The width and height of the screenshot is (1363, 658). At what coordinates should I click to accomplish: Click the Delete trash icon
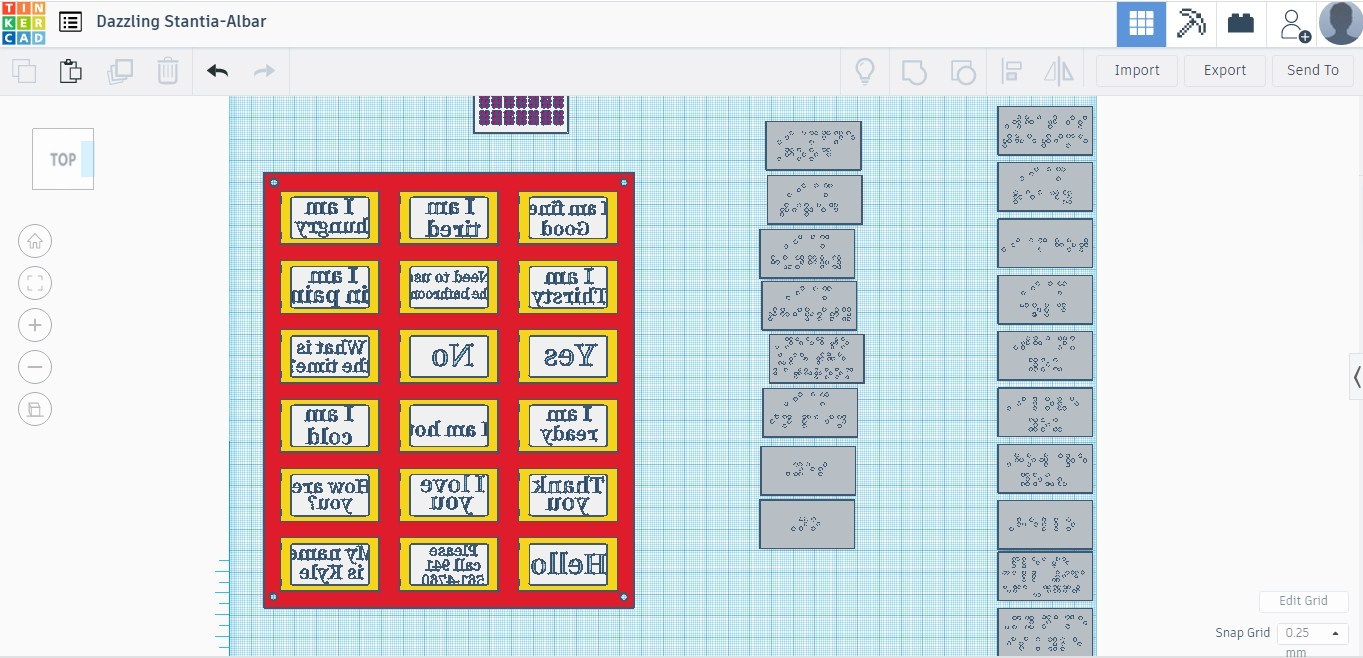pyautogui.click(x=168, y=71)
